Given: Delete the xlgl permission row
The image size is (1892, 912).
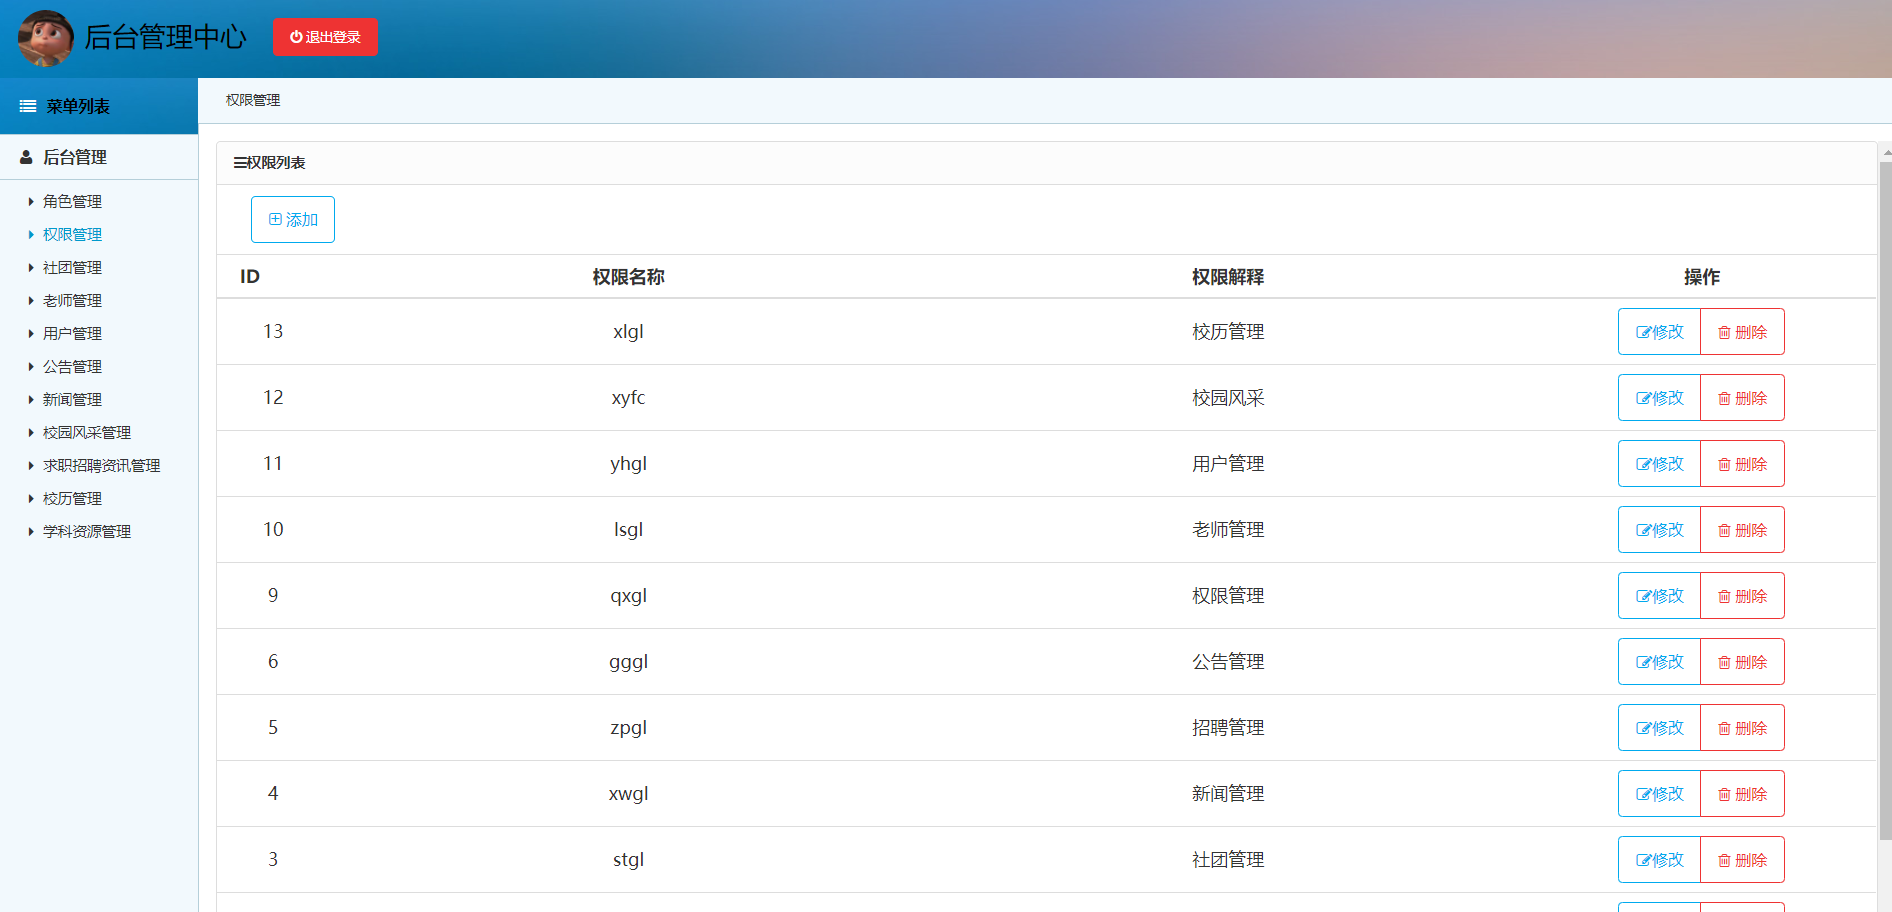Looking at the screenshot, I should (x=1742, y=331).
